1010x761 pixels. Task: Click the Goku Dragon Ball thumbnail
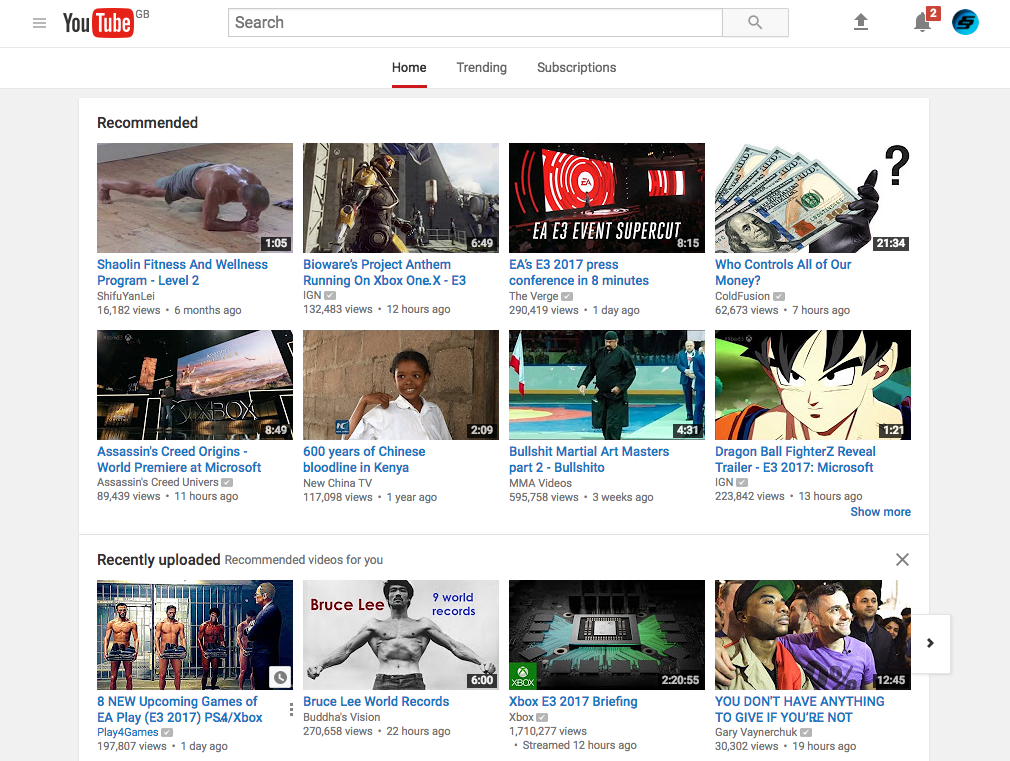813,385
